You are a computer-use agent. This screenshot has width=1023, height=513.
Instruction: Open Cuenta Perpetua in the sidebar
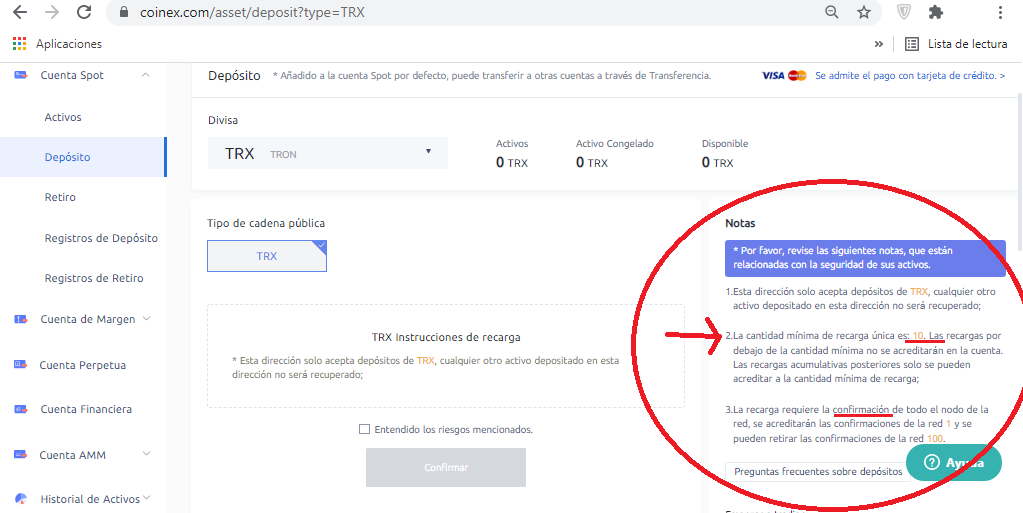82,365
